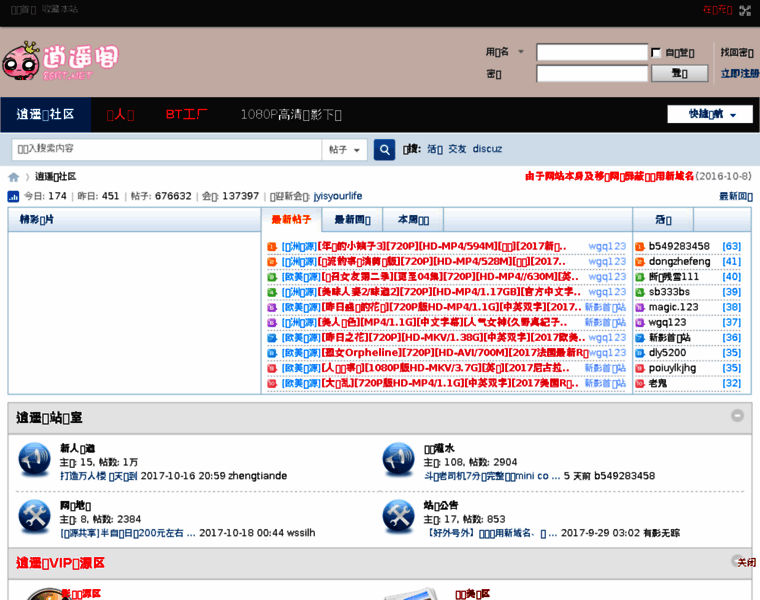Click post count [63] in ranking
760x600 pixels.
(731, 247)
